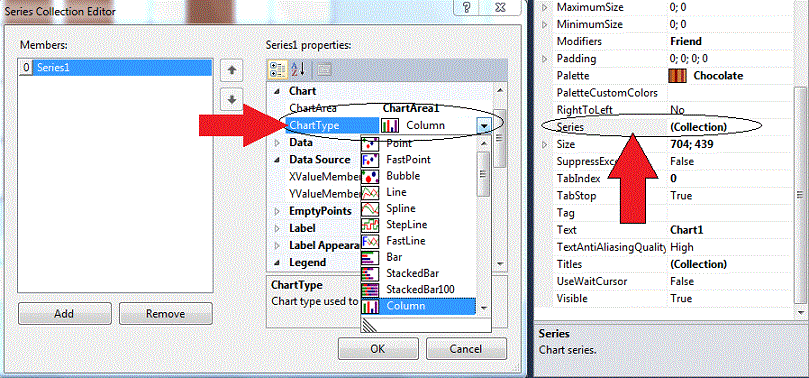This screenshot has height=378, width=809.
Task: Click the Chocolate palette swatch
Action: pyautogui.click(x=678, y=76)
